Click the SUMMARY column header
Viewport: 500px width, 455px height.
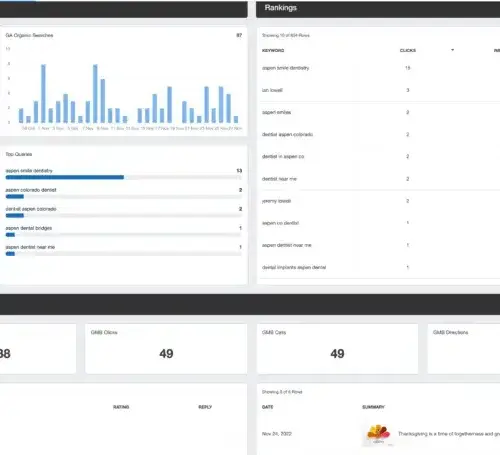coord(373,407)
